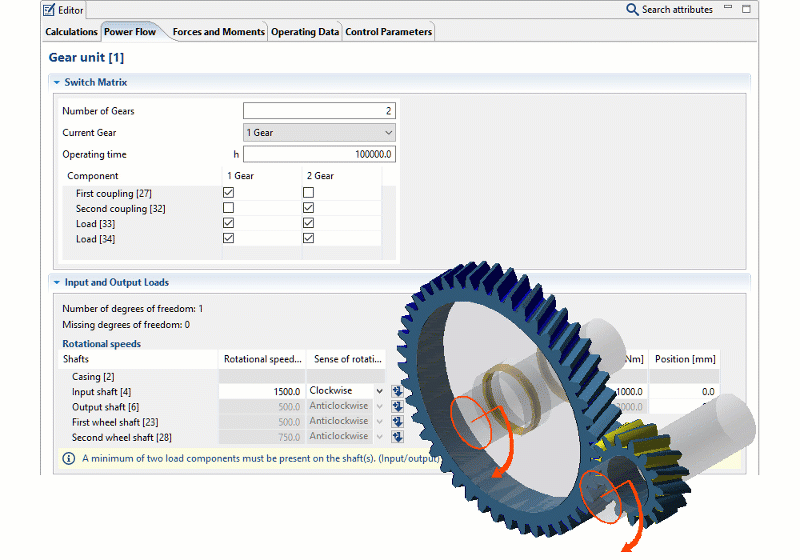Image resolution: width=800 pixels, height=560 pixels.
Task: Click First wheel shaft speed value 500.0
Action: [x=262, y=422]
